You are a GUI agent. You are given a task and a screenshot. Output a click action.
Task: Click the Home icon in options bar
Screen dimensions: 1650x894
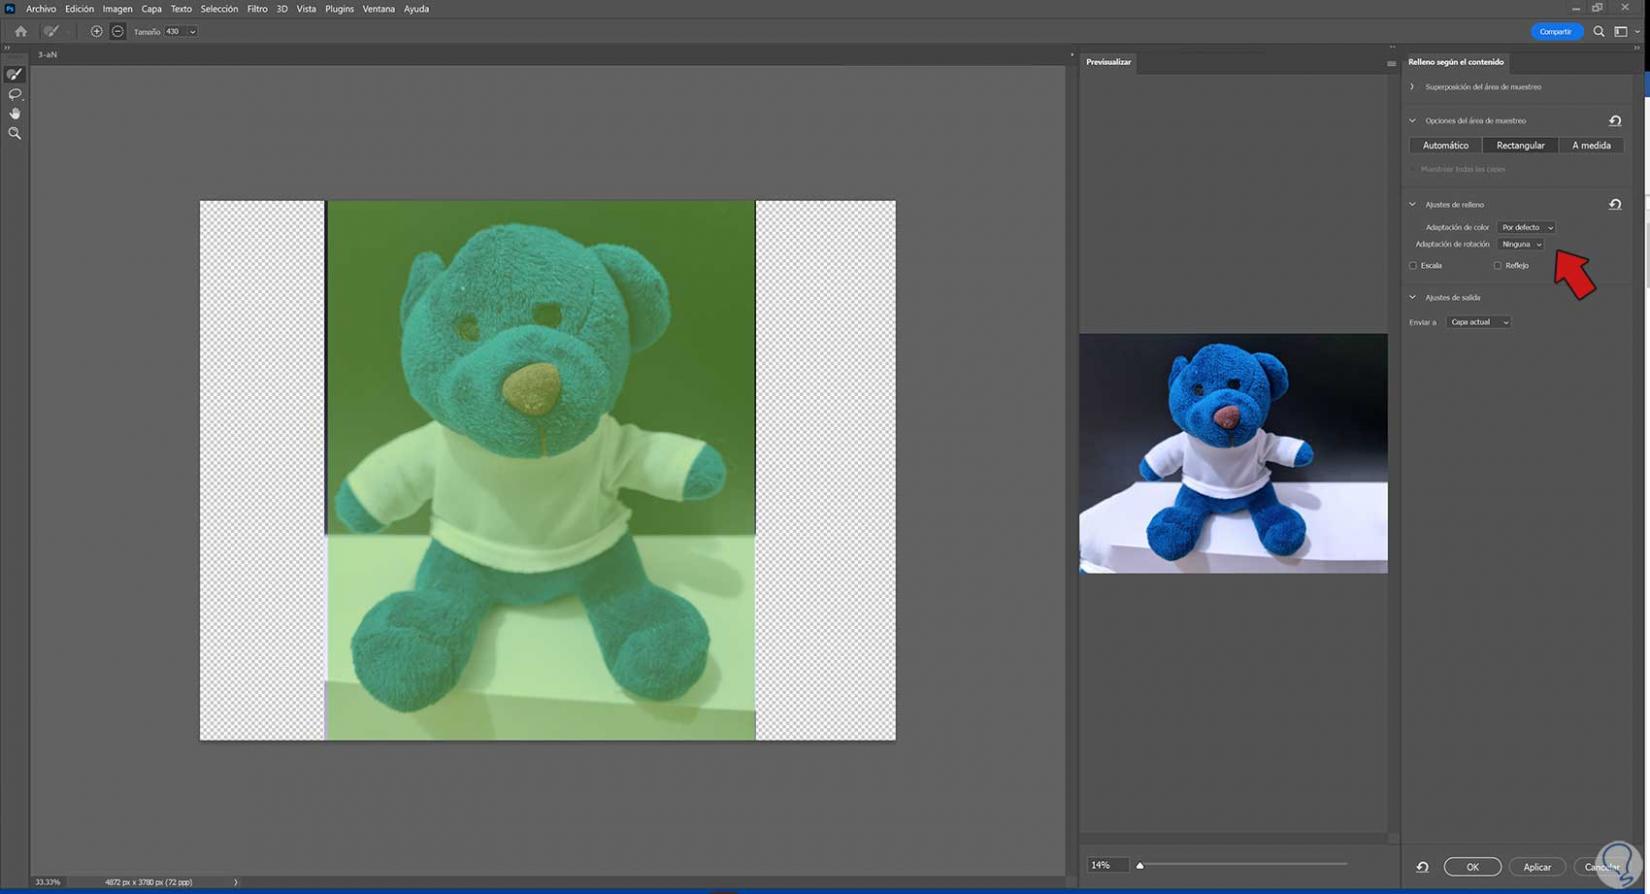tap(21, 31)
